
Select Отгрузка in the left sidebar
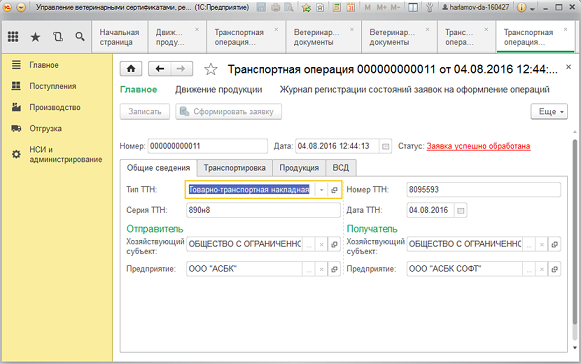pos(46,129)
